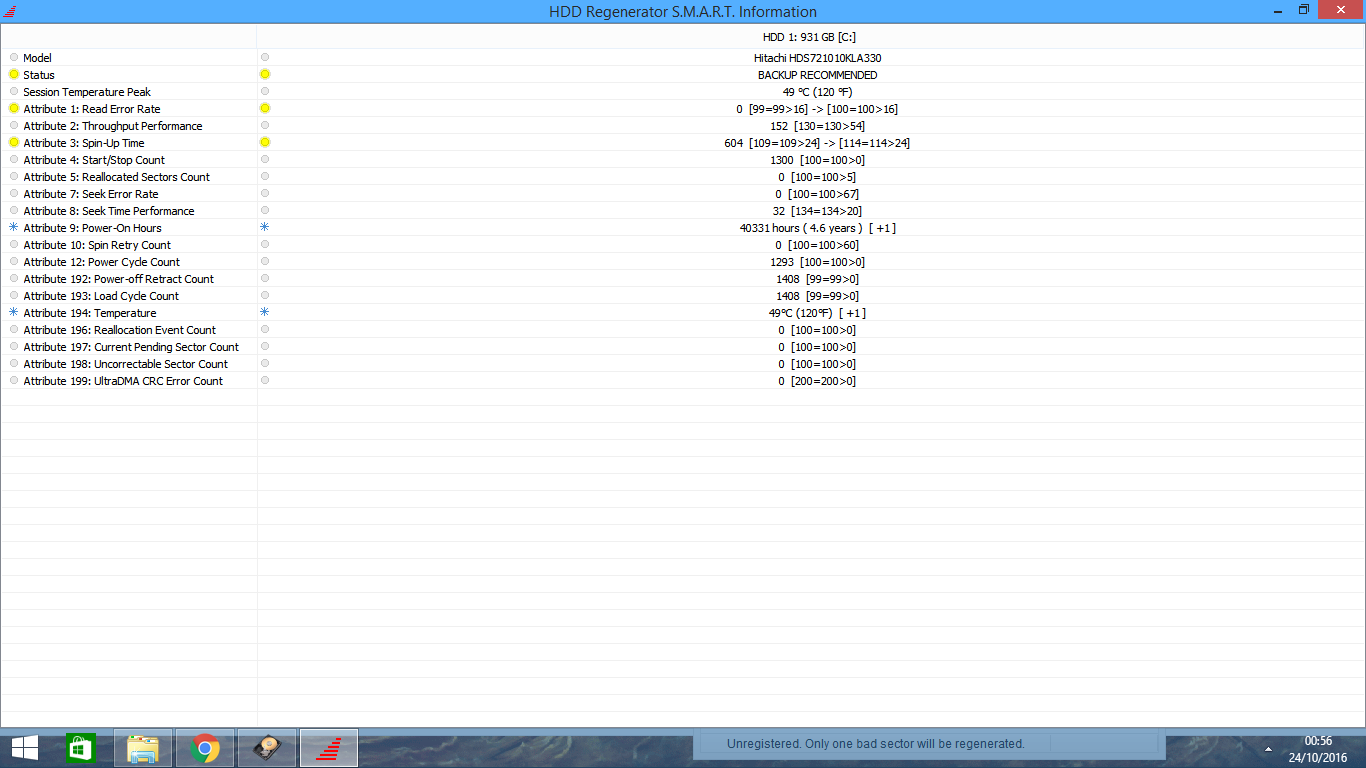Select Attribute 192: Power-off Retract Count label
Viewport: 1366px width, 768px height.
click(119, 279)
